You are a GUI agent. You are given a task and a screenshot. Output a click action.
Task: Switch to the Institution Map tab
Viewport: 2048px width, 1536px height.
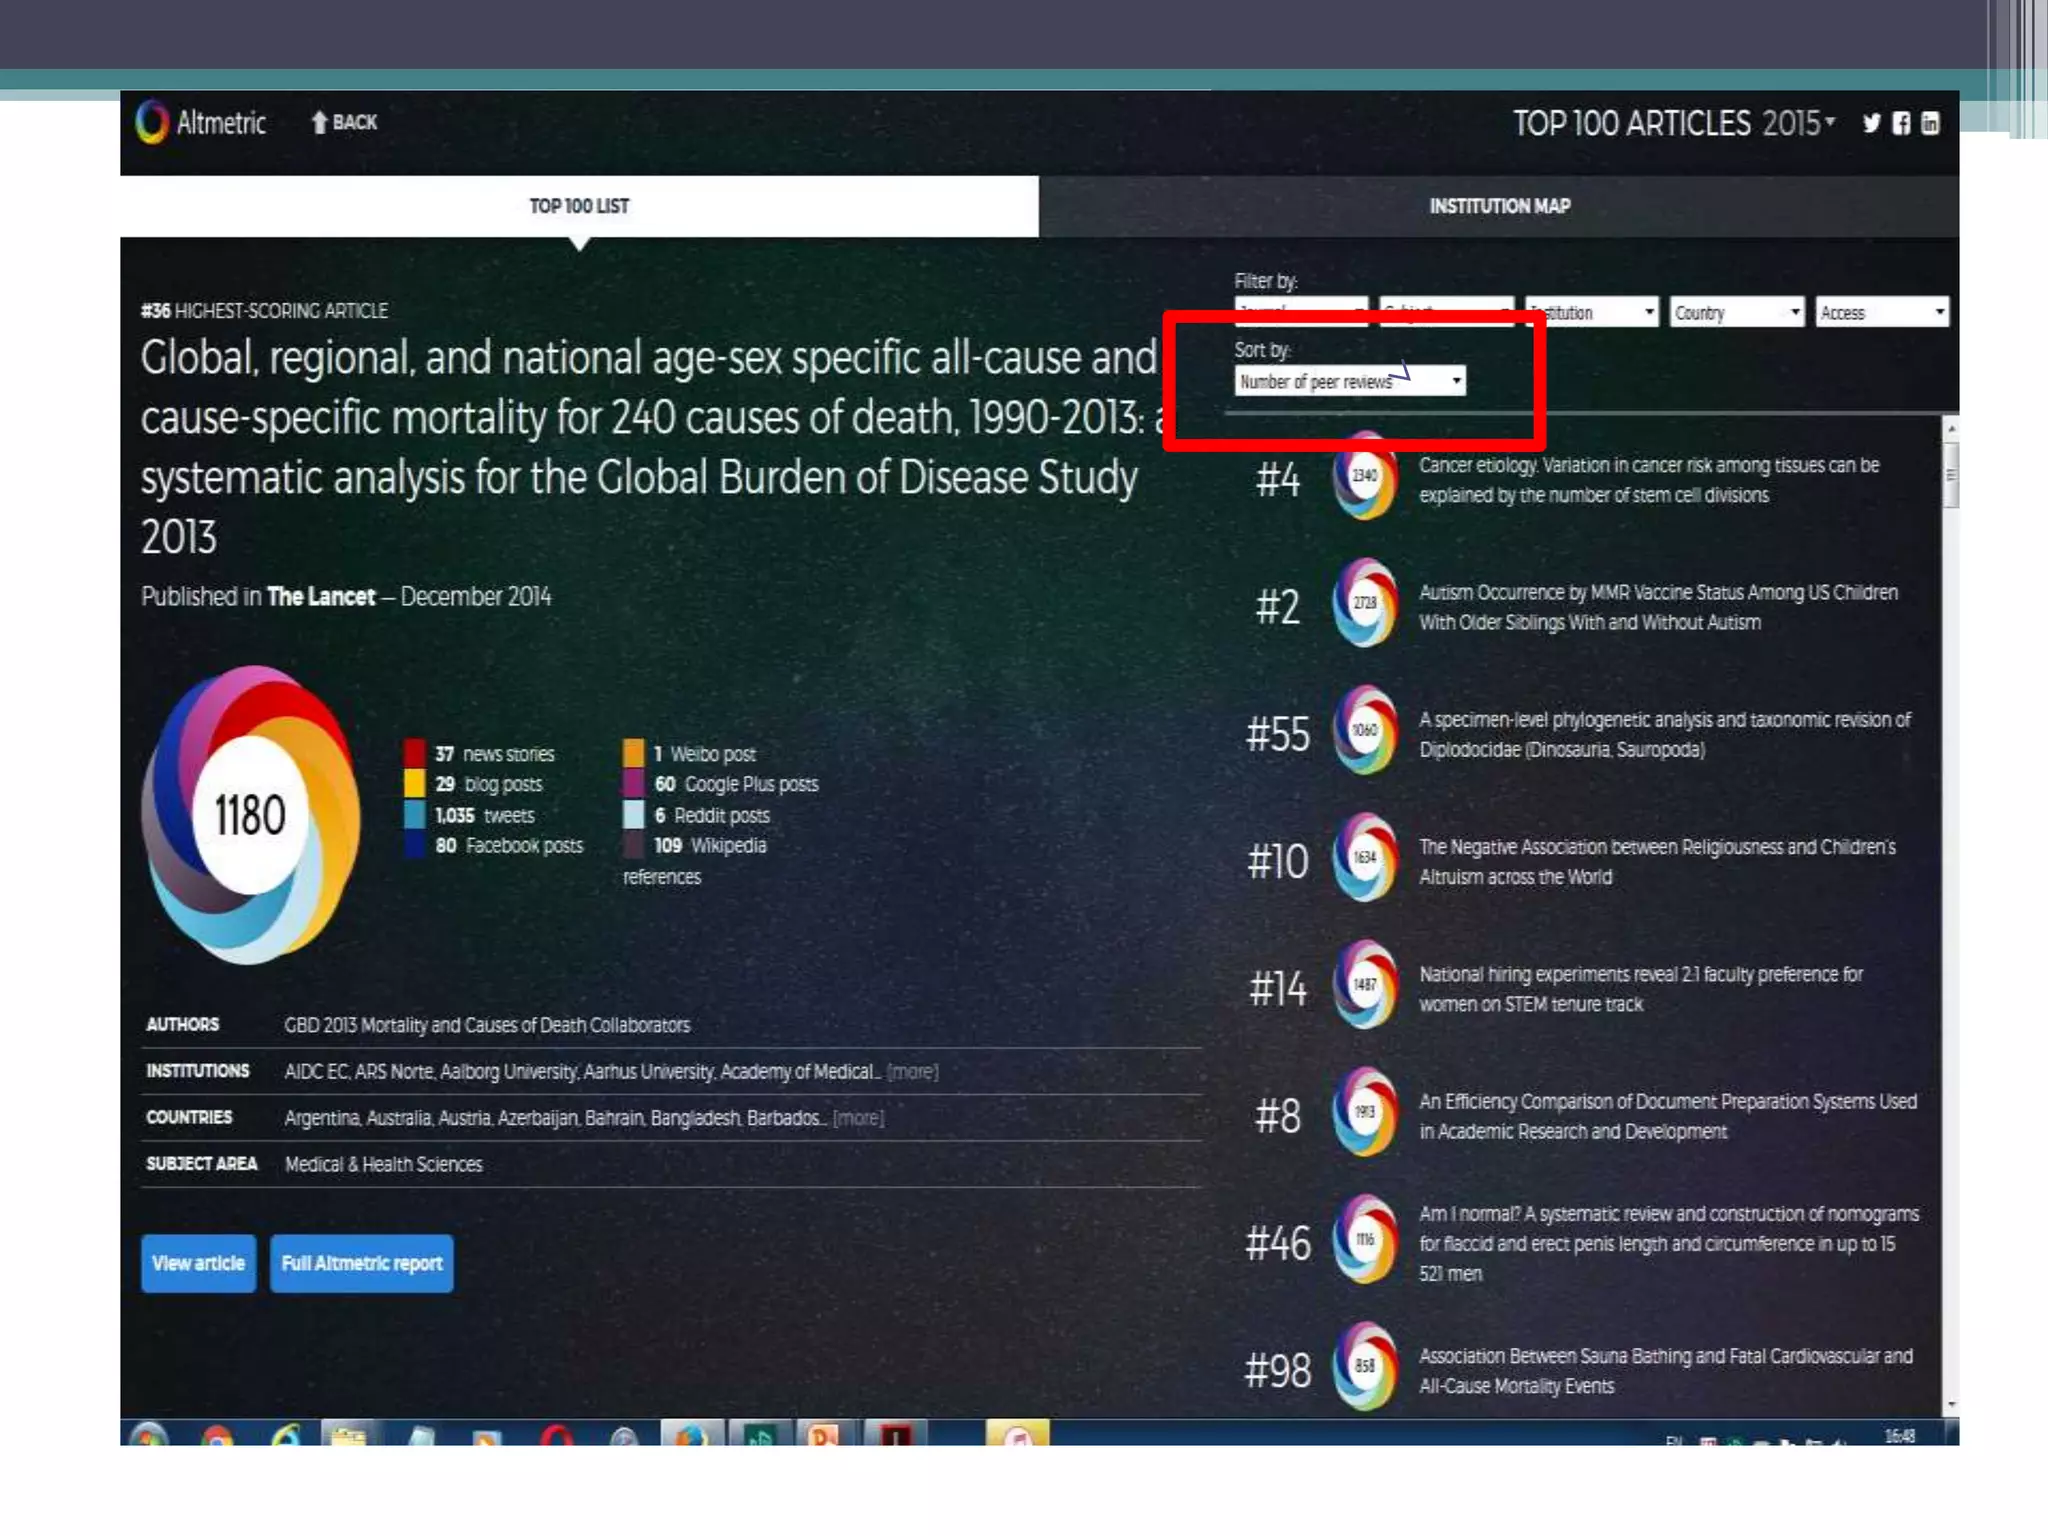coord(1499,206)
